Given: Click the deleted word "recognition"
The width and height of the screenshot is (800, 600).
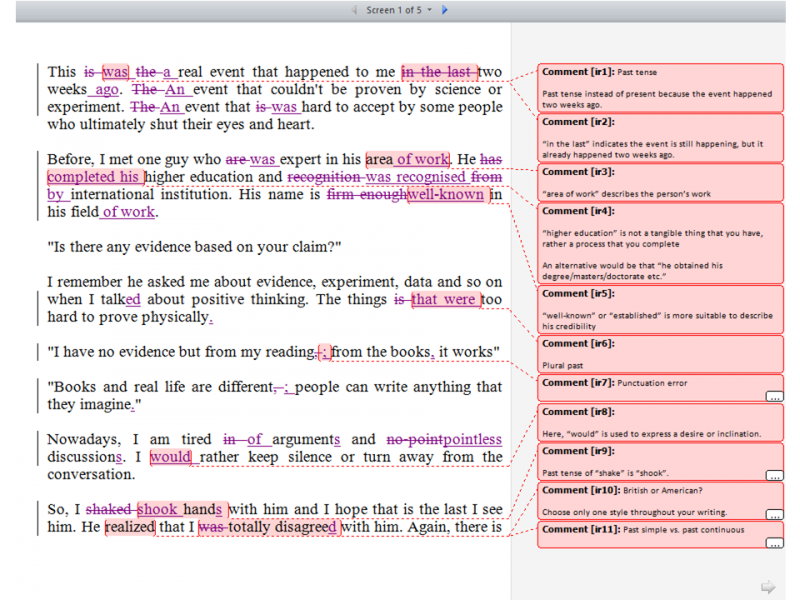Looking at the screenshot, I should [x=324, y=177].
